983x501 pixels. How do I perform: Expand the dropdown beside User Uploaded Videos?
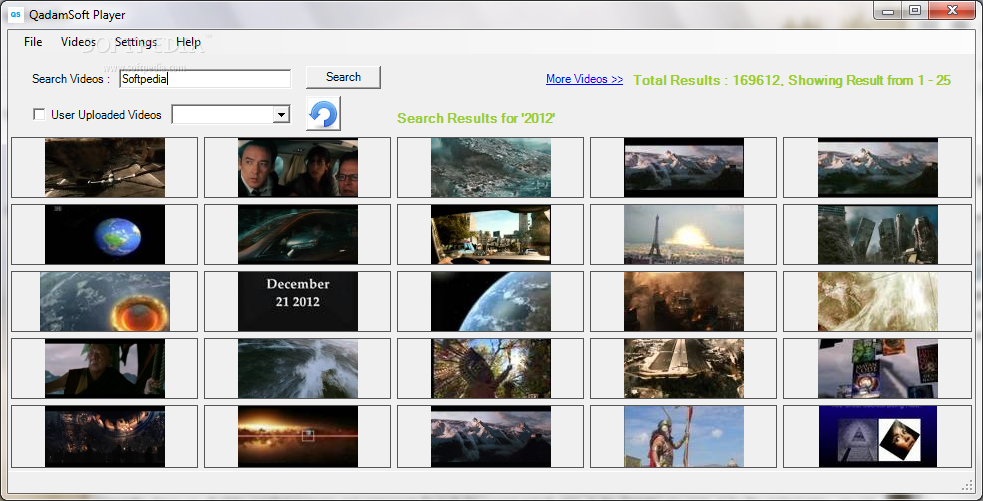[x=281, y=114]
